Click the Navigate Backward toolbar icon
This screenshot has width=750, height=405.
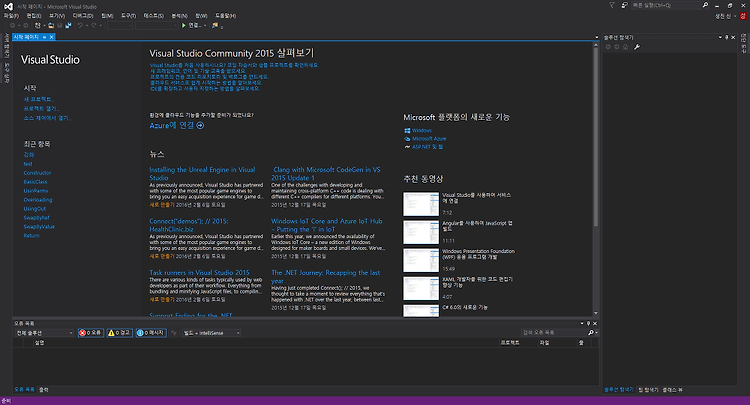(x=12, y=25)
